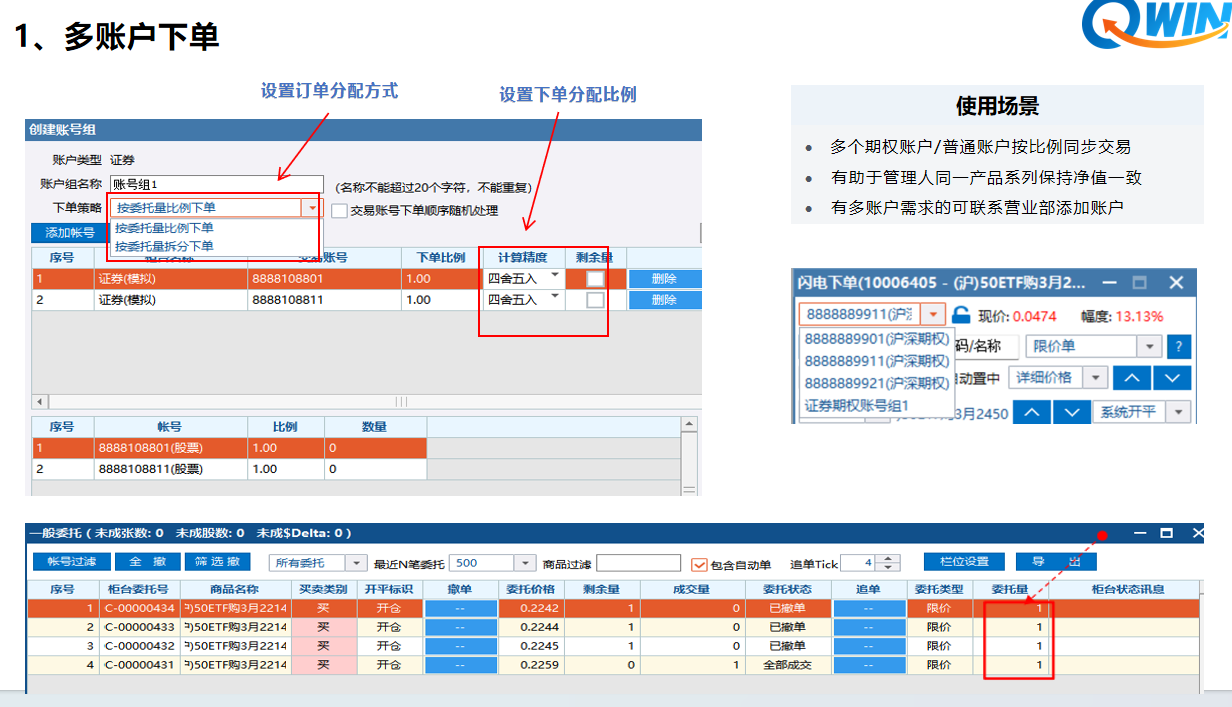Click the blue down chevron next to 详细价格
This screenshot has width=1232, height=707.
click(x=1170, y=379)
